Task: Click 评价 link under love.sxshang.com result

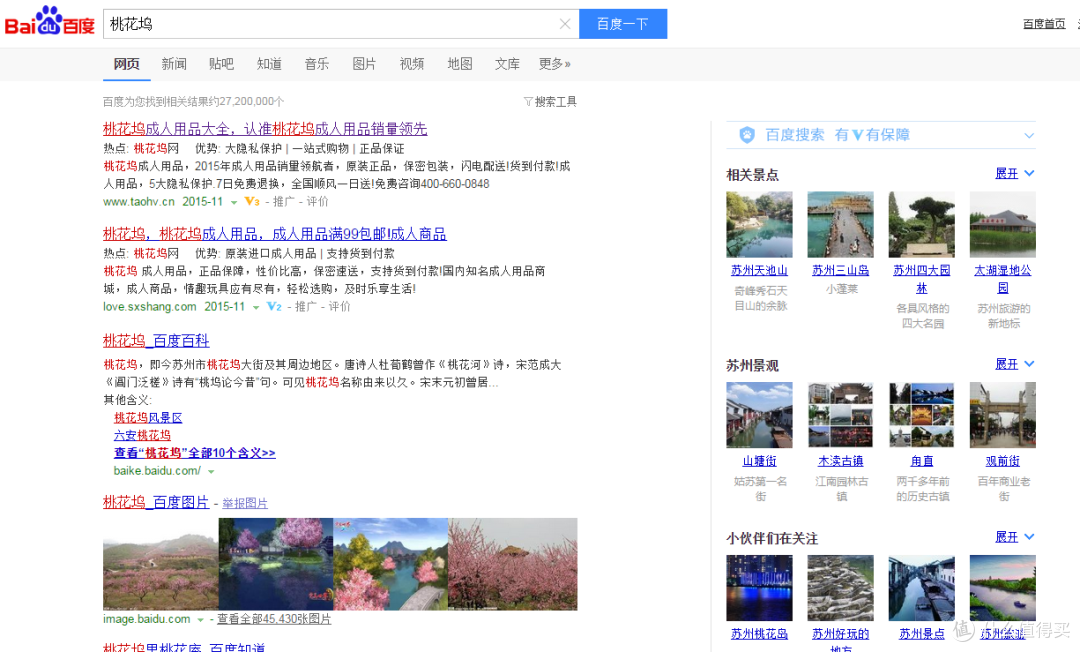Action: [x=340, y=306]
